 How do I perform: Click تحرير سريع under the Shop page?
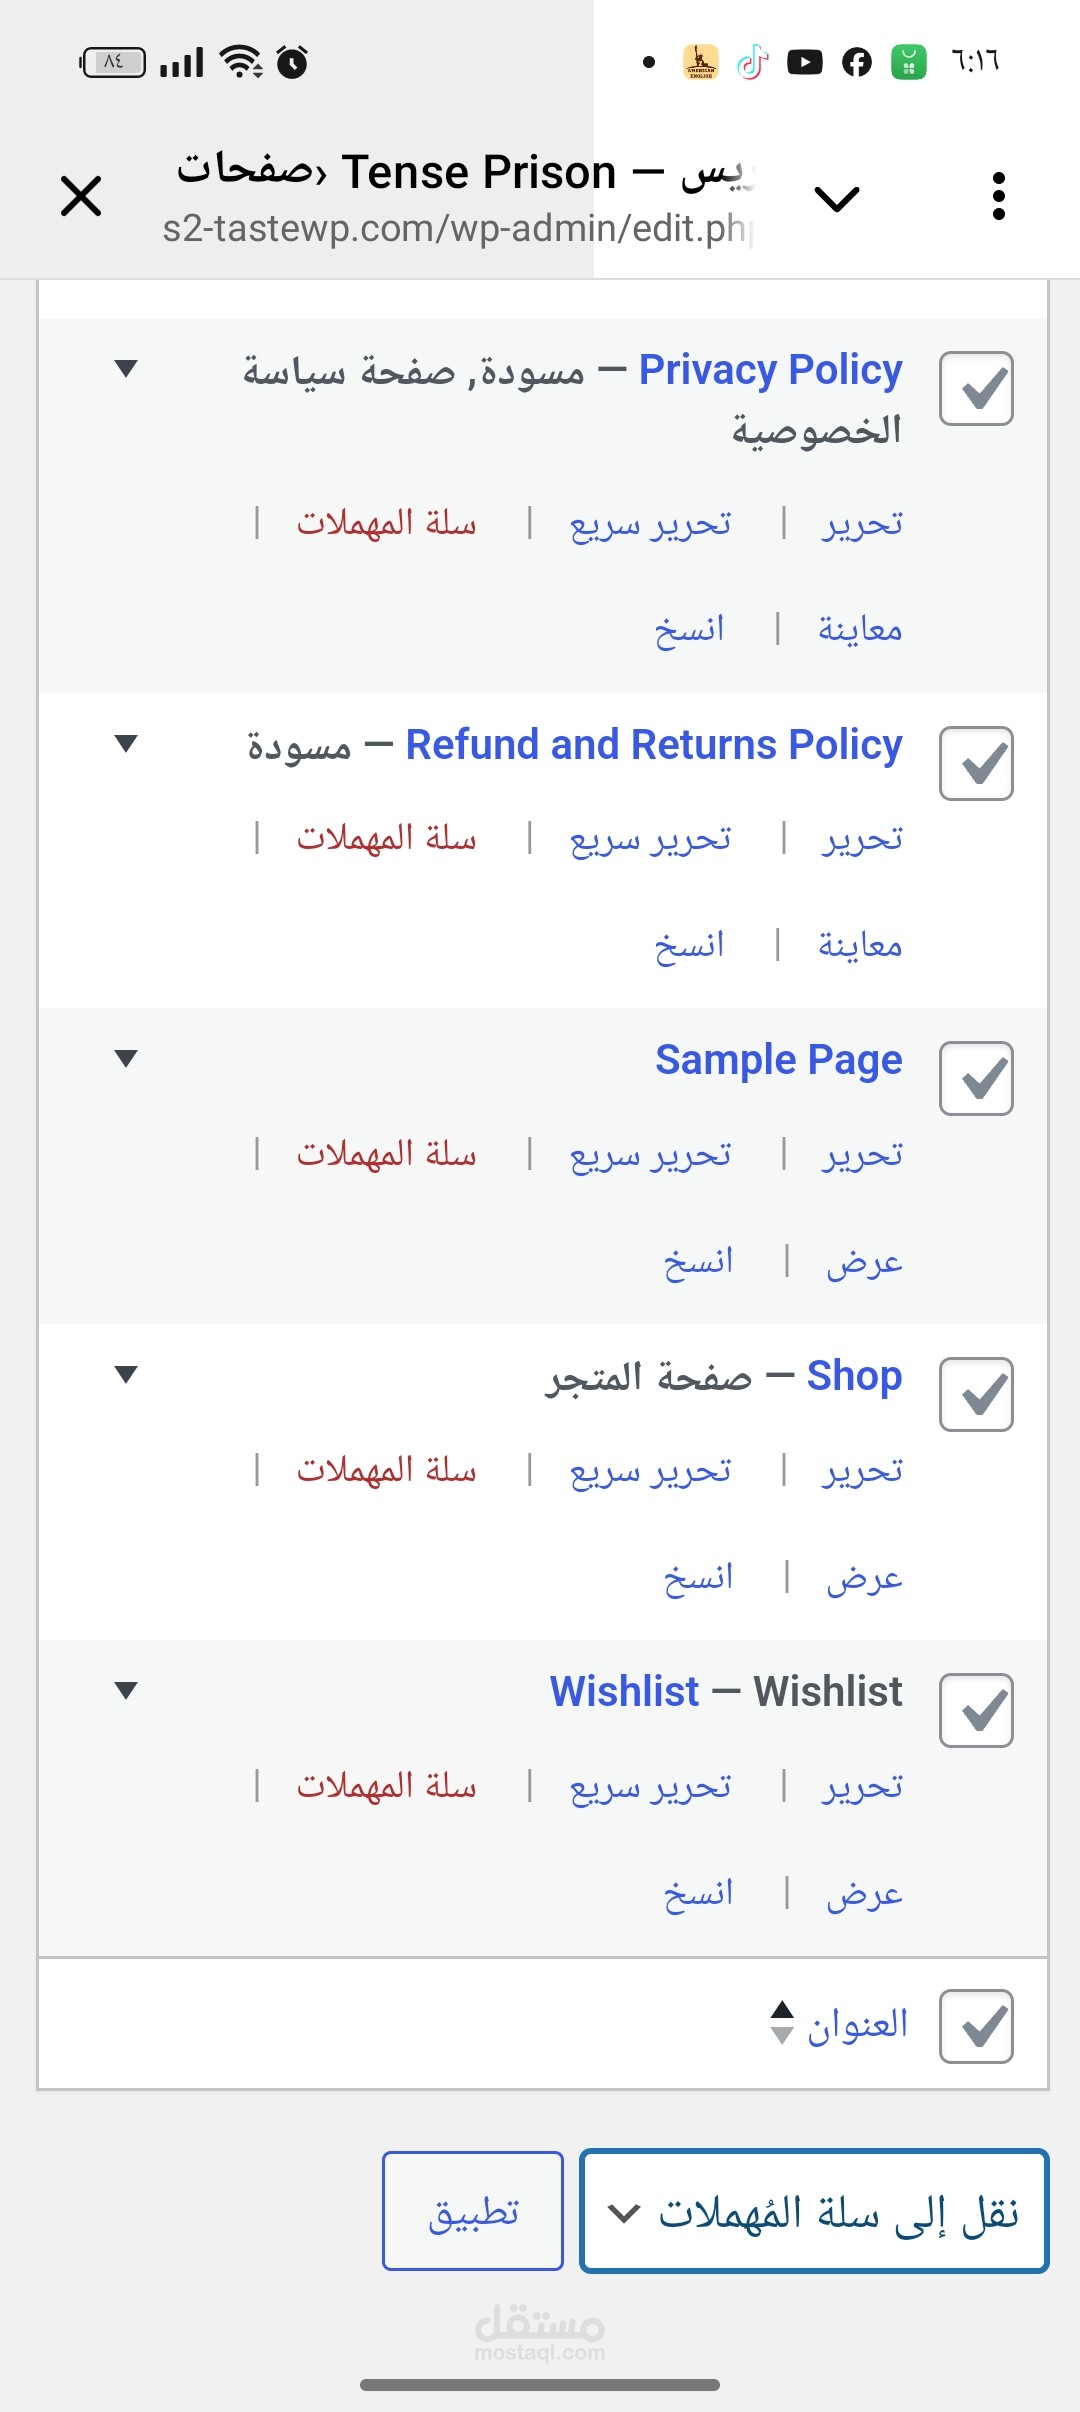tap(650, 1471)
